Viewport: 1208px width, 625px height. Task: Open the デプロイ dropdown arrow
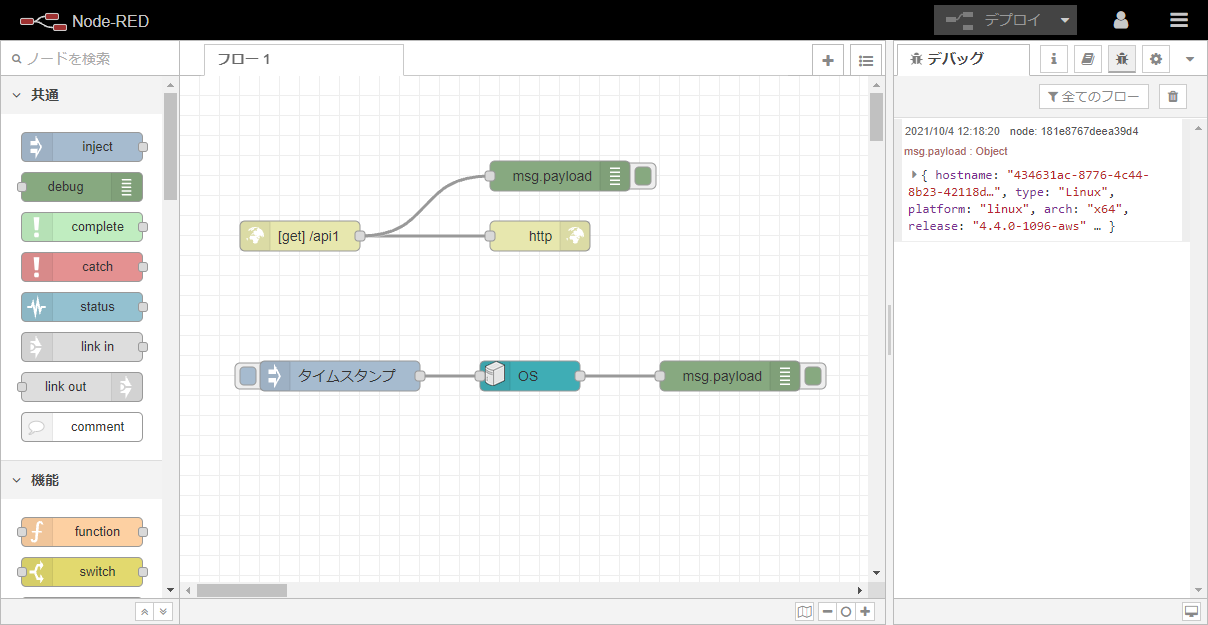pyautogui.click(x=1065, y=20)
